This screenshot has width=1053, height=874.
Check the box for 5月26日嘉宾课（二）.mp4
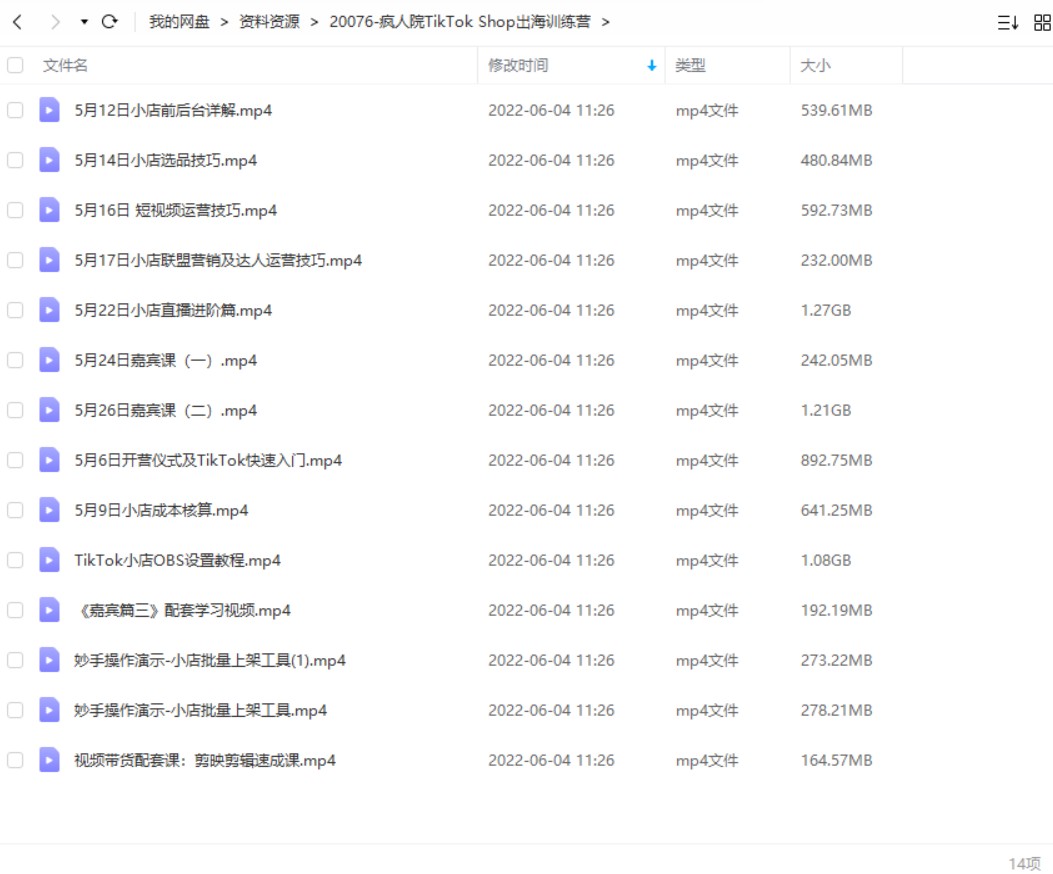15,410
